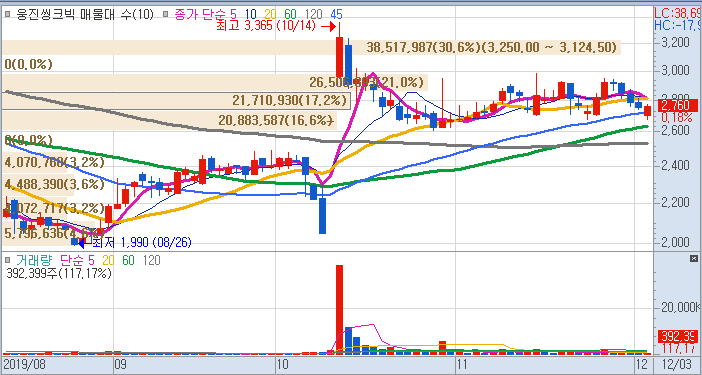Select the green 60 label in volume panel
The height and width of the screenshot is (375, 702).
coord(128,260)
